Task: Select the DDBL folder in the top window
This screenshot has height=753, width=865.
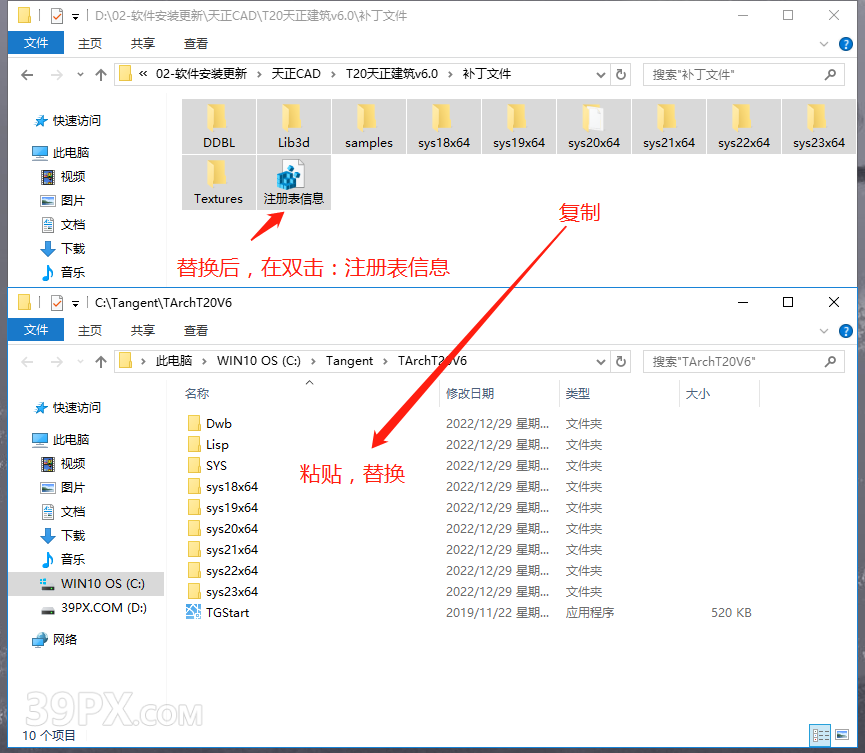Action: [x=219, y=126]
